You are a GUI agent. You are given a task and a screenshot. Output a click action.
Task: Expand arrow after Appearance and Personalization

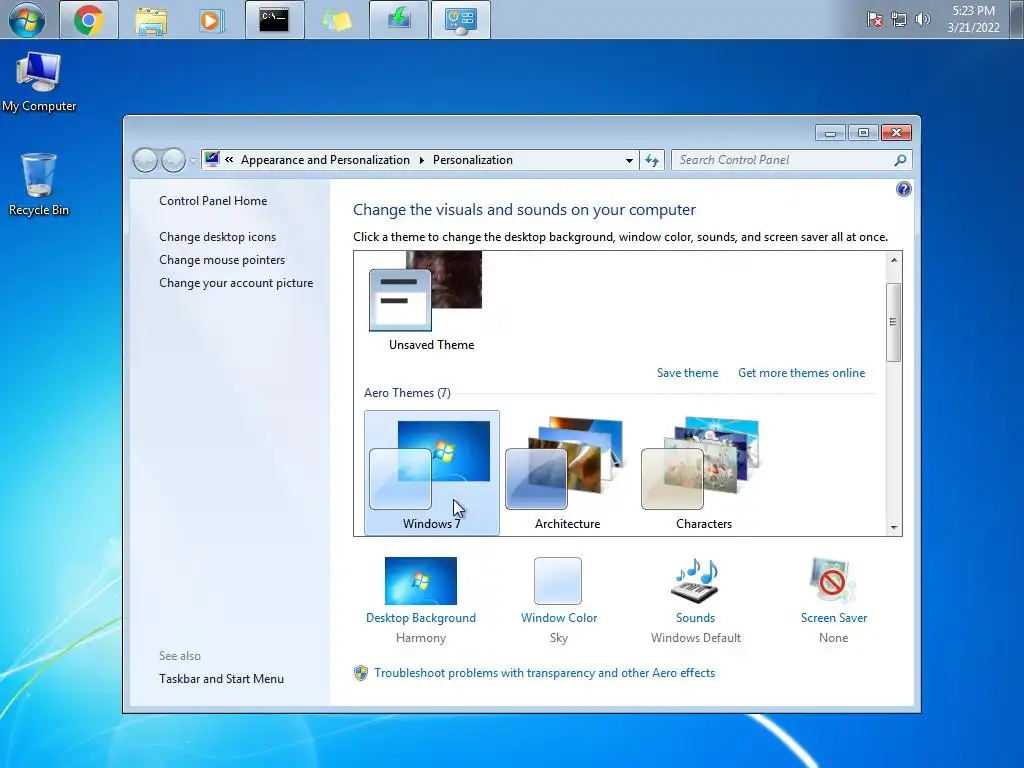421,160
